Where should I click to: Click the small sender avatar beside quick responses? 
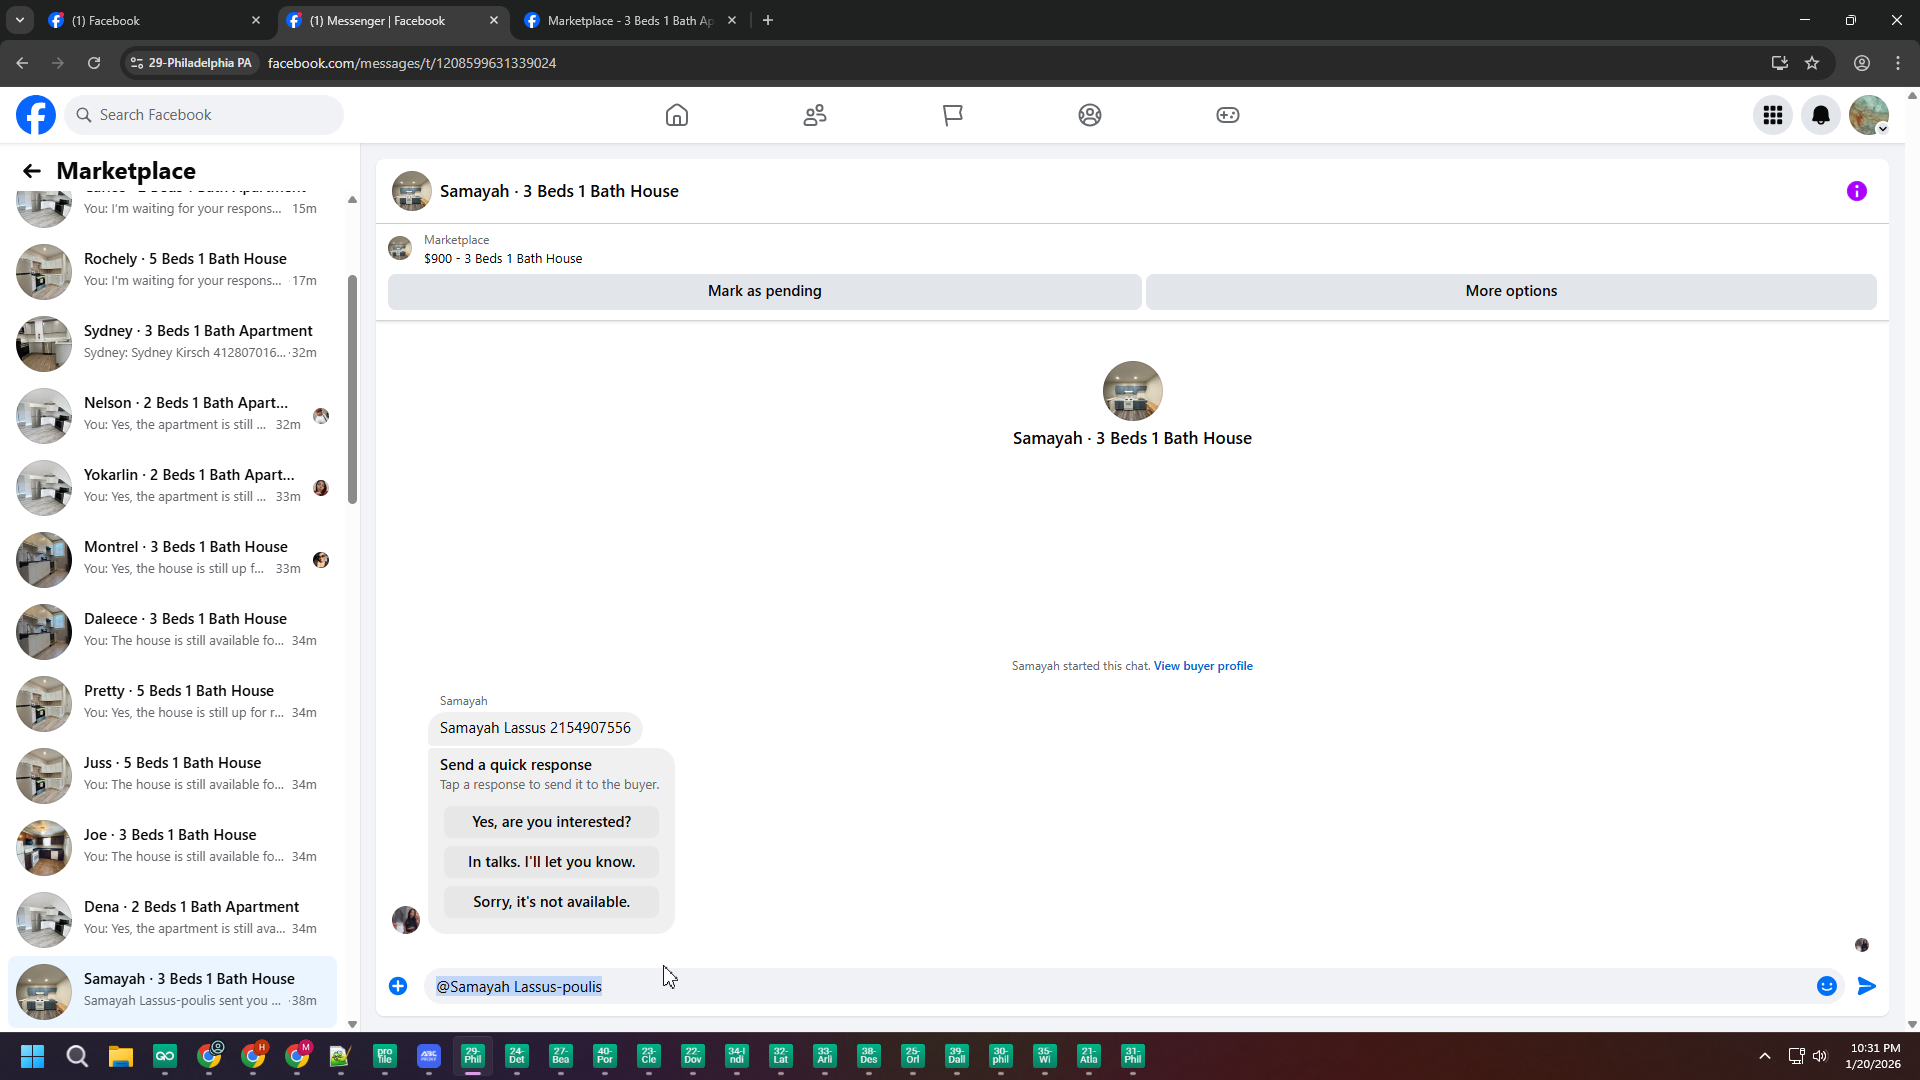pyautogui.click(x=406, y=920)
